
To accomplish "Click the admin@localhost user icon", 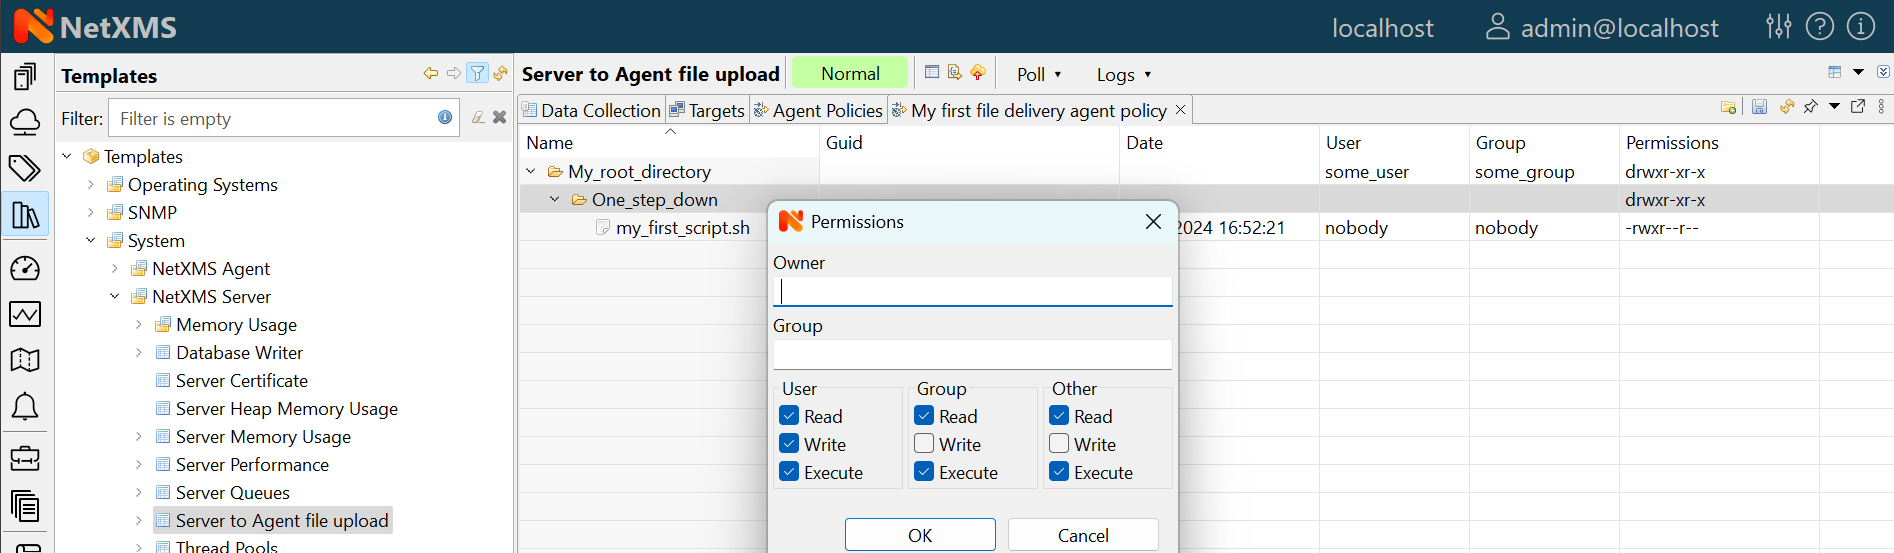I will (1497, 27).
